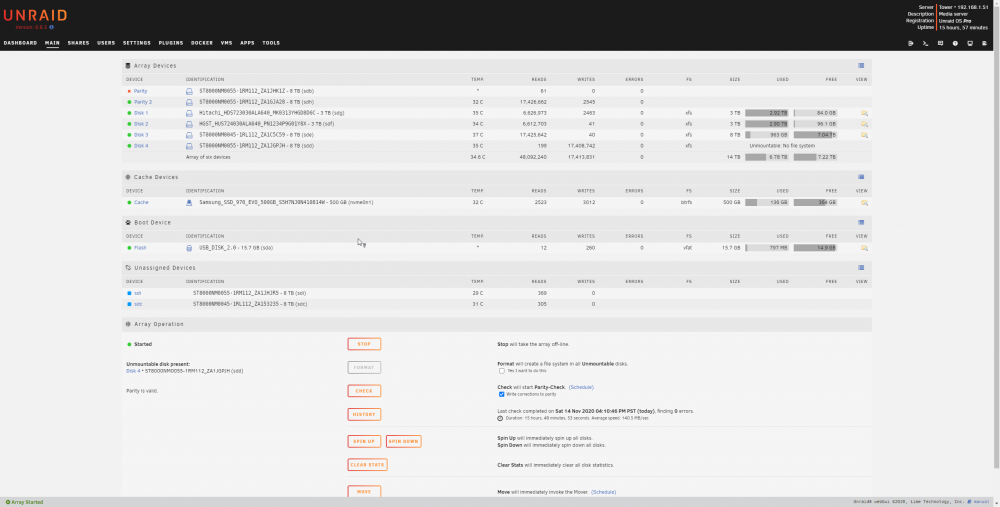The height and width of the screenshot is (507, 1000).
Task: Click the drive icon in the Disk 4 row
Action: point(189,145)
